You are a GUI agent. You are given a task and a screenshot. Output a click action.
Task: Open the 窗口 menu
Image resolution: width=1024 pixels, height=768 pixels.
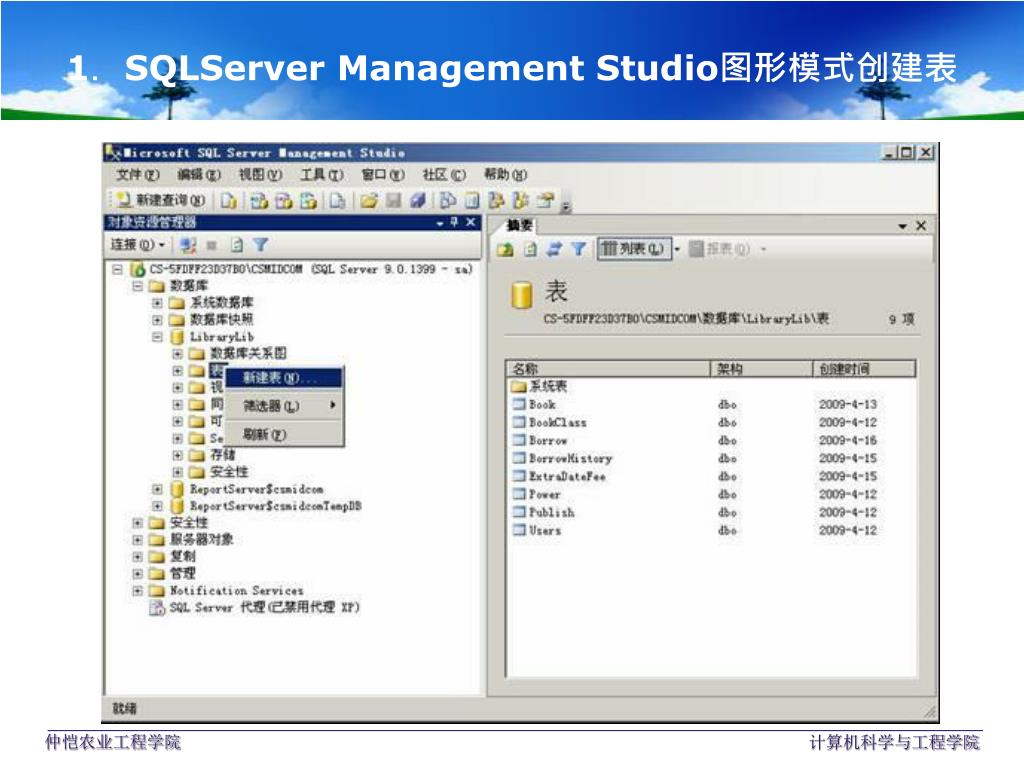tap(383, 175)
